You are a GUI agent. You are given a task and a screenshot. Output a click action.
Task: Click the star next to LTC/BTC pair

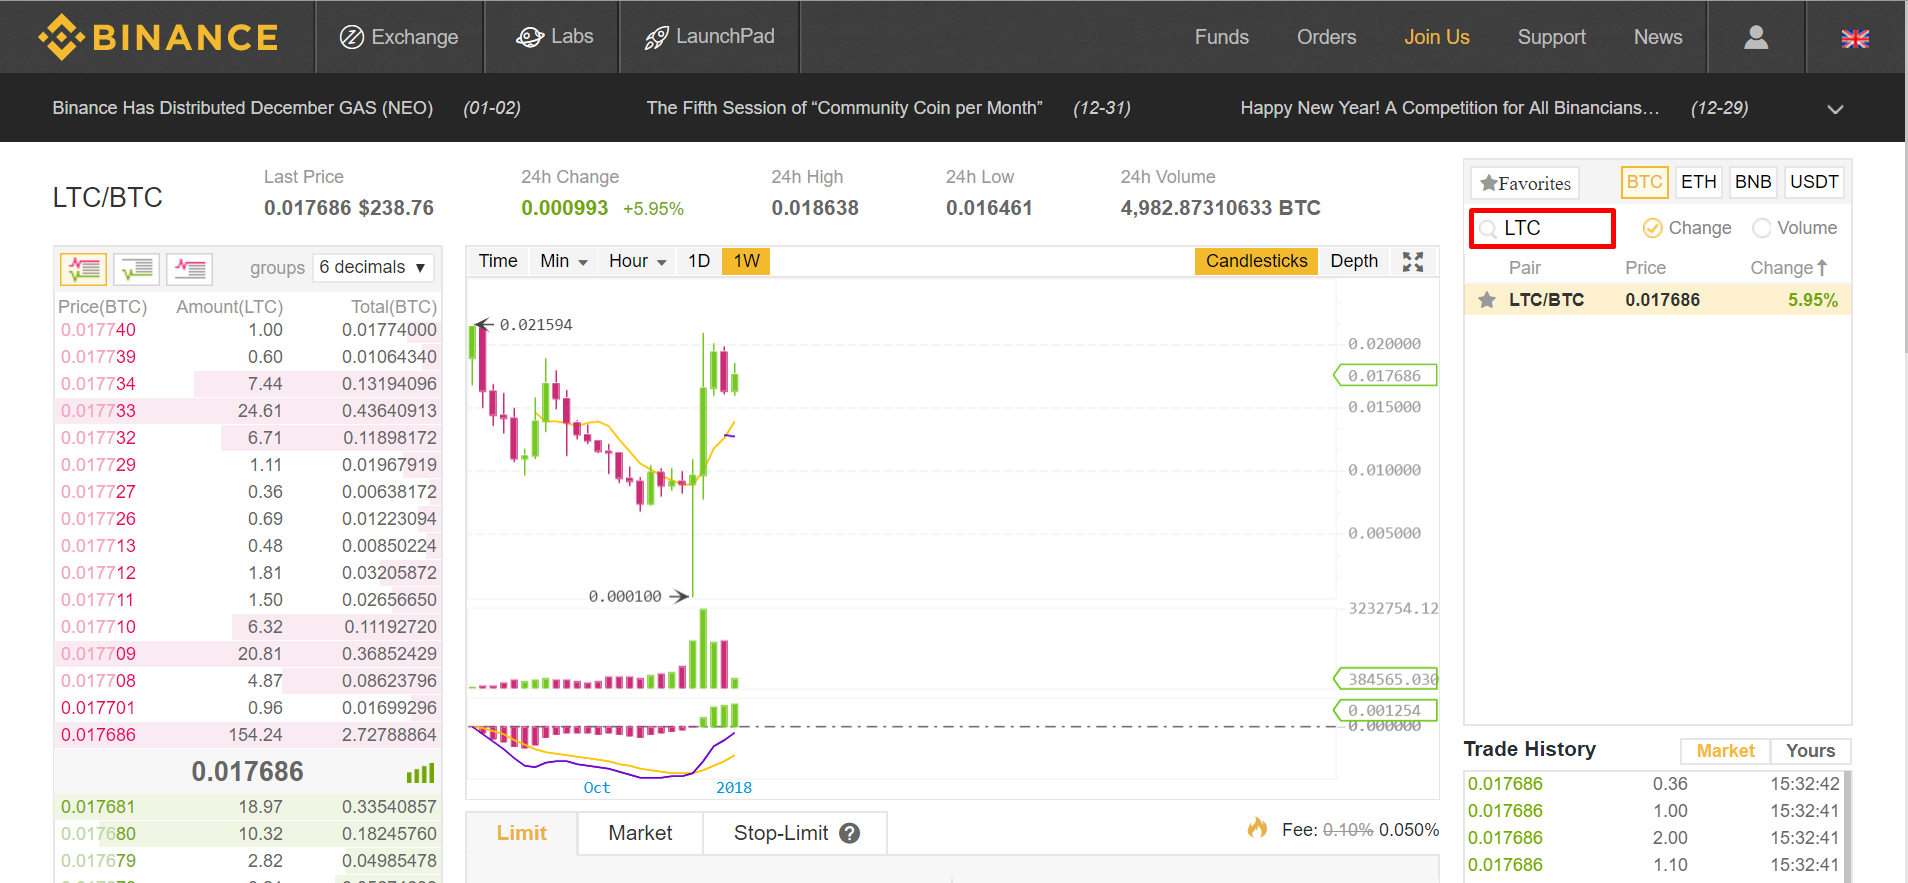coord(1487,300)
